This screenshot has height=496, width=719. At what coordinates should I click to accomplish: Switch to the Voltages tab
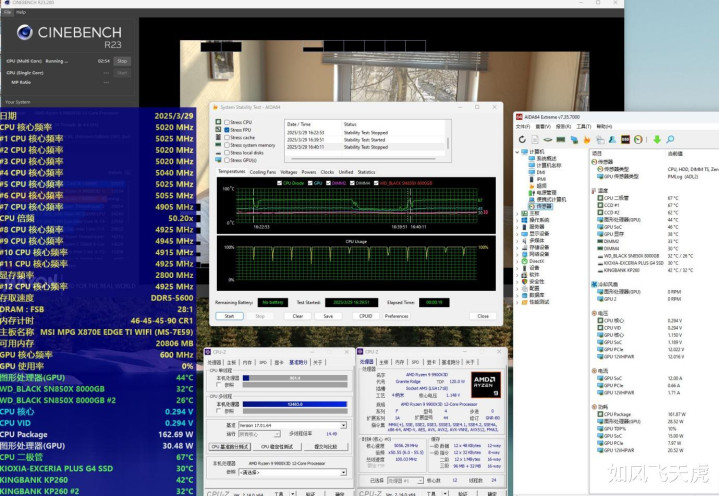coord(288,172)
